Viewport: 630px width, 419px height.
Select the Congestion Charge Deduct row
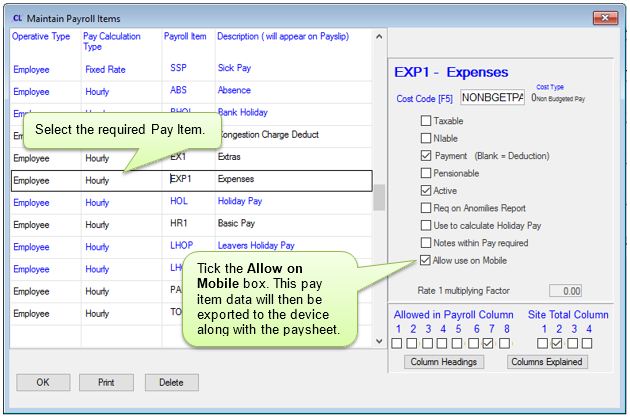(191, 135)
